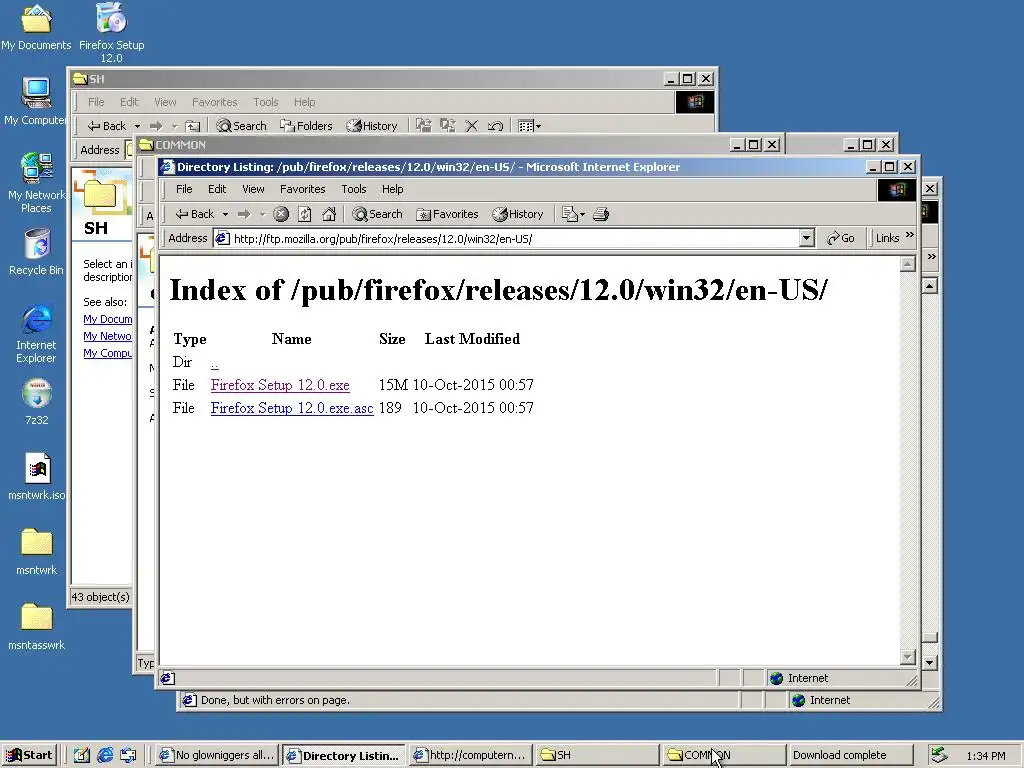The height and width of the screenshot is (768, 1024).
Task: Click the Back button in Internet Explorer
Action: [x=195, y=214]
